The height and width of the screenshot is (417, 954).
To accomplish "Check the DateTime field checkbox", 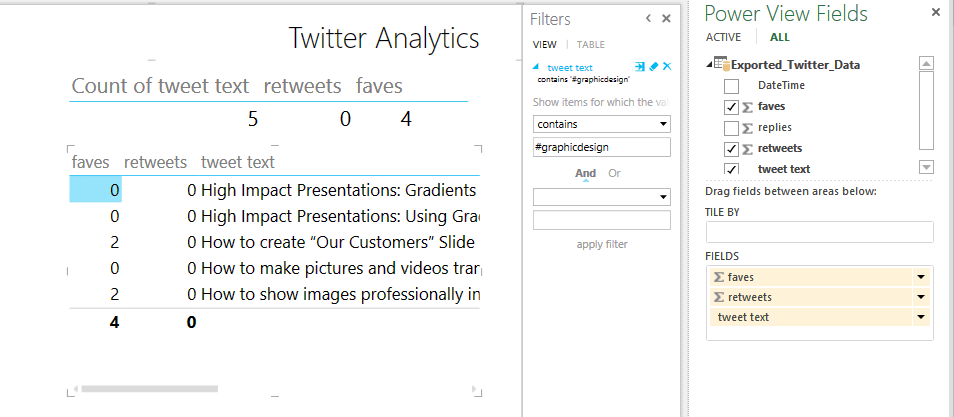I will [731, 86].
